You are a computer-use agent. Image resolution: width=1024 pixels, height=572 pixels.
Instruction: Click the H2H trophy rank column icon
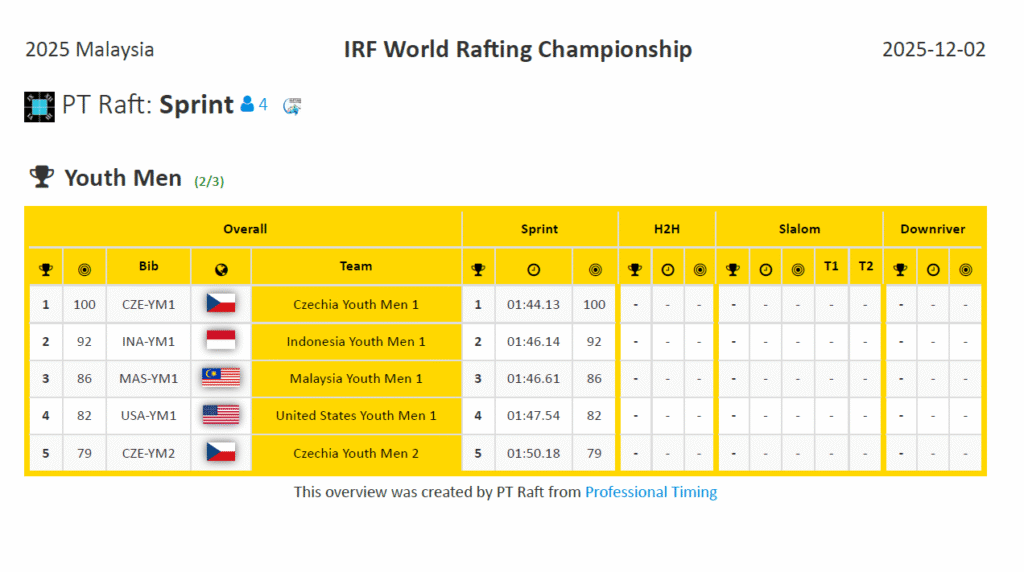(634, 269)
